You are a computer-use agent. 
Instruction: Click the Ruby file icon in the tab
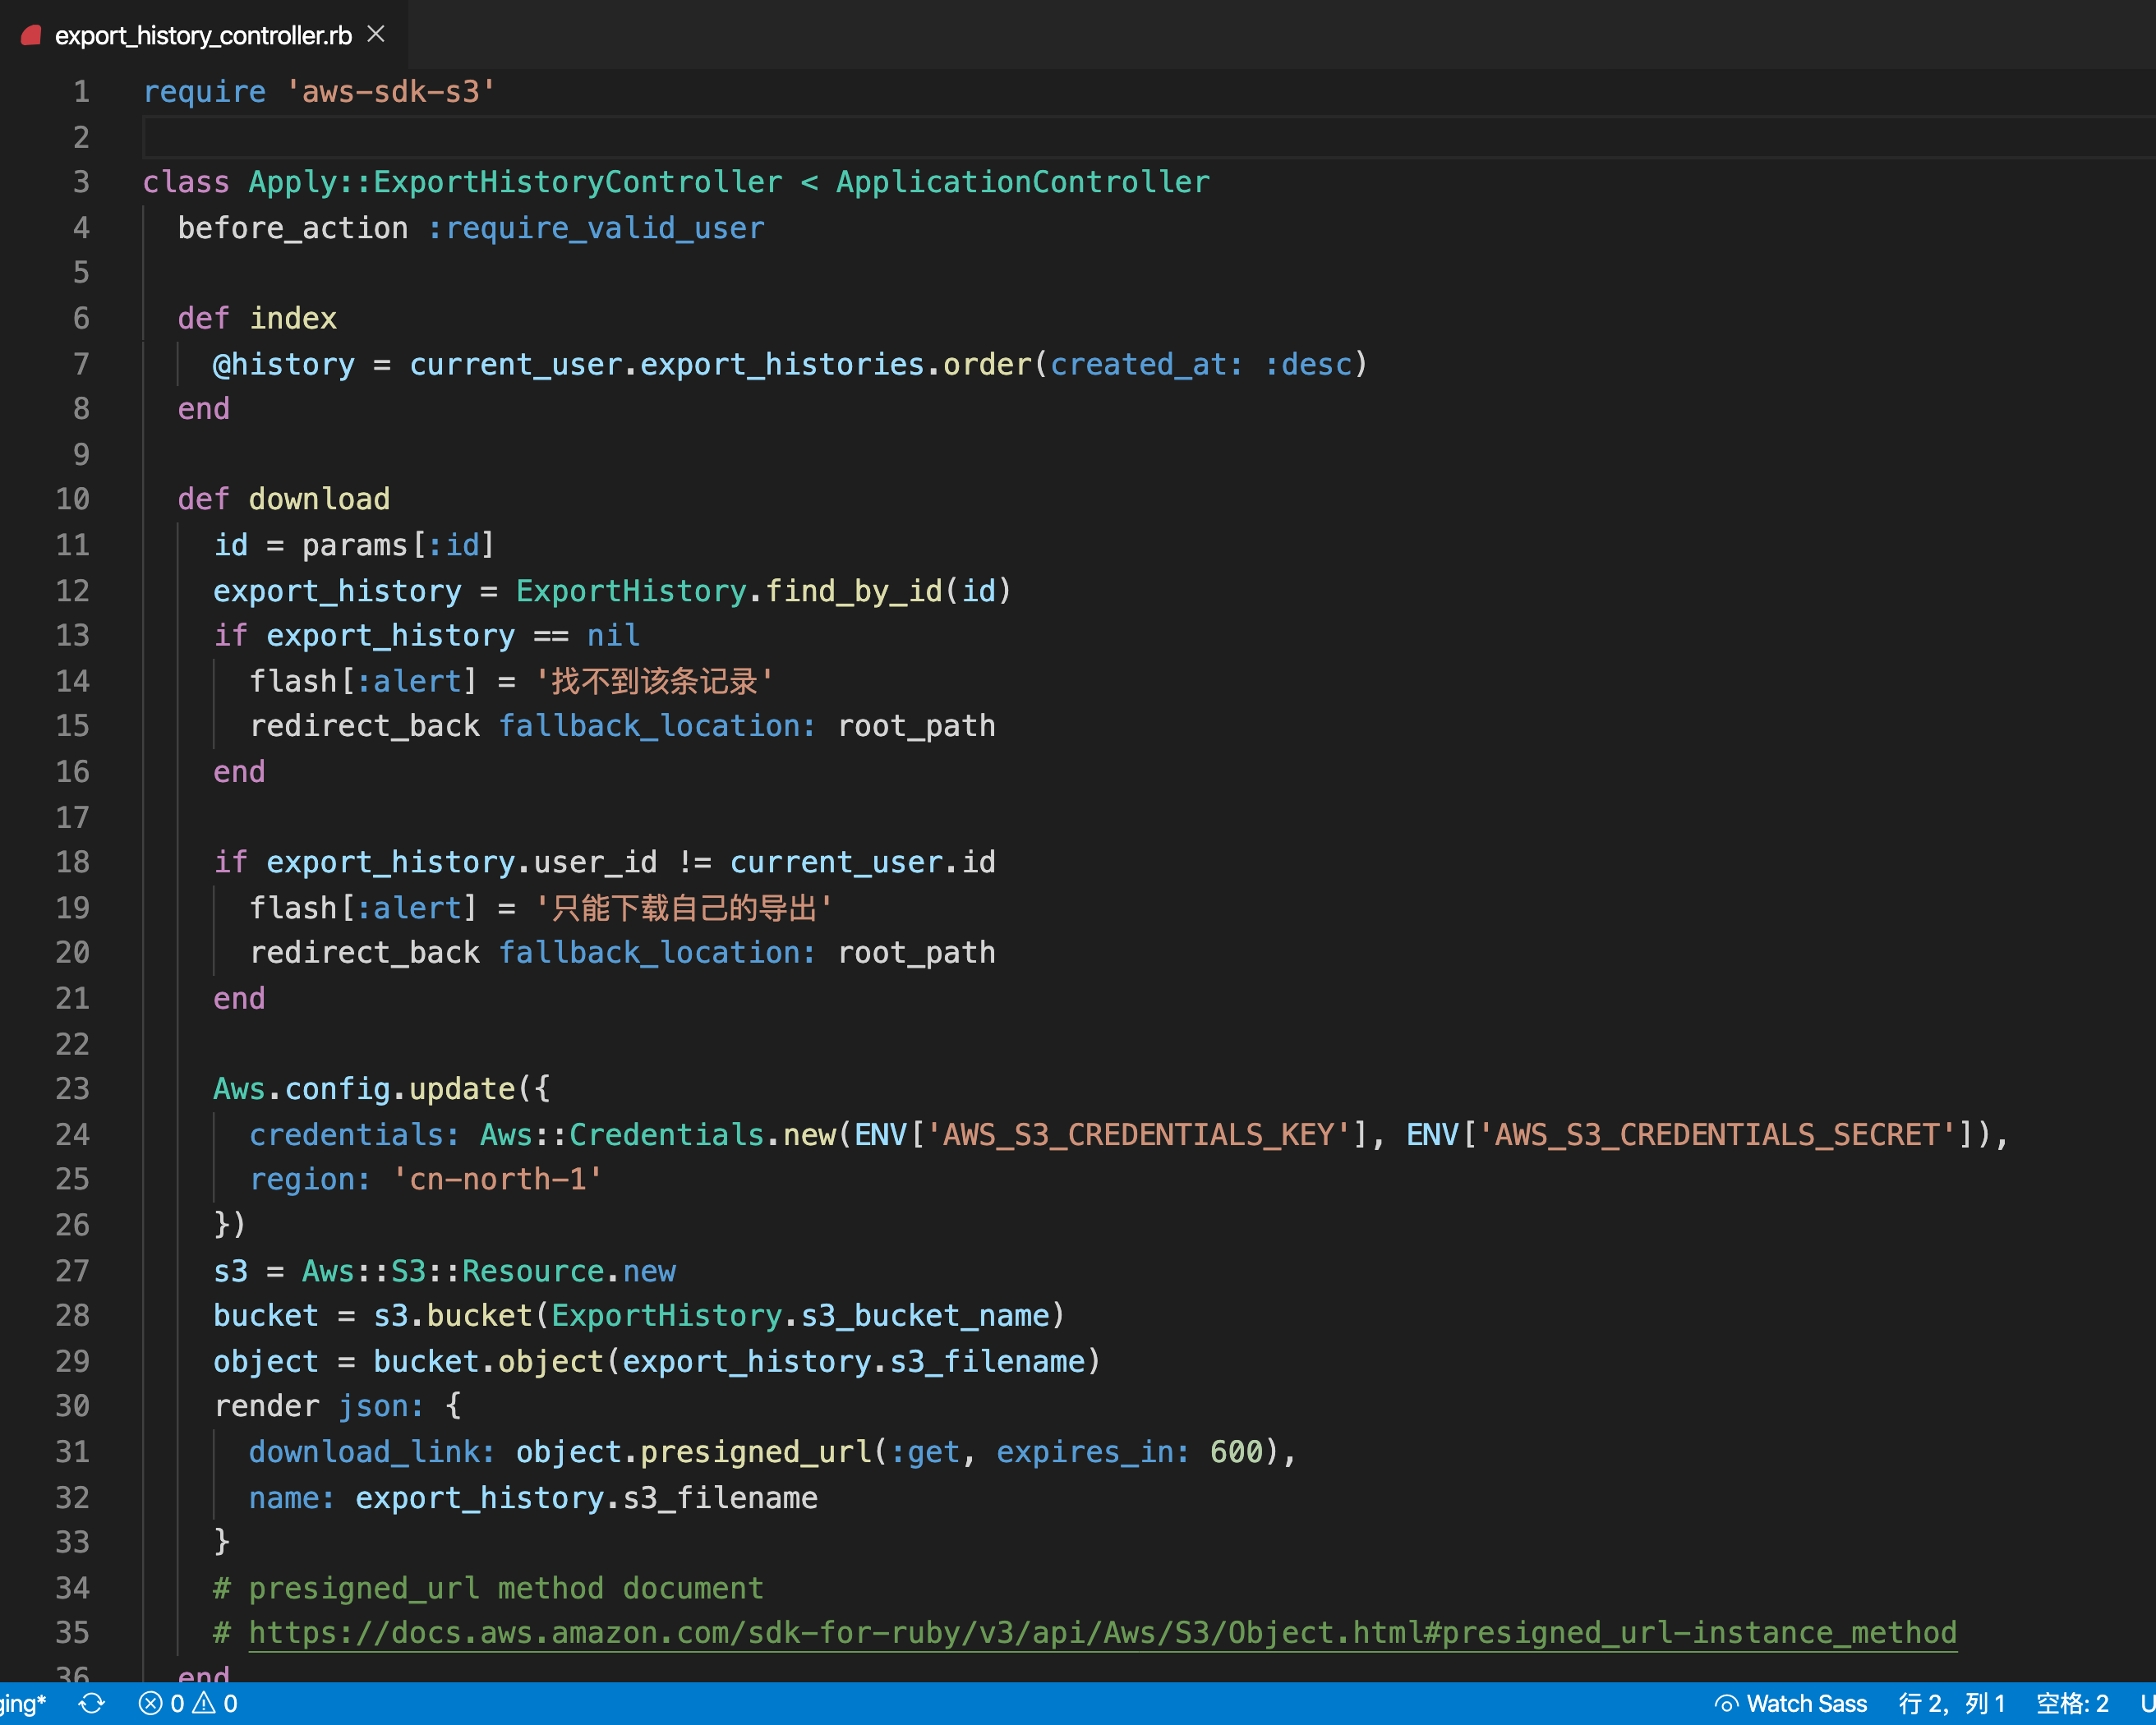31,35
